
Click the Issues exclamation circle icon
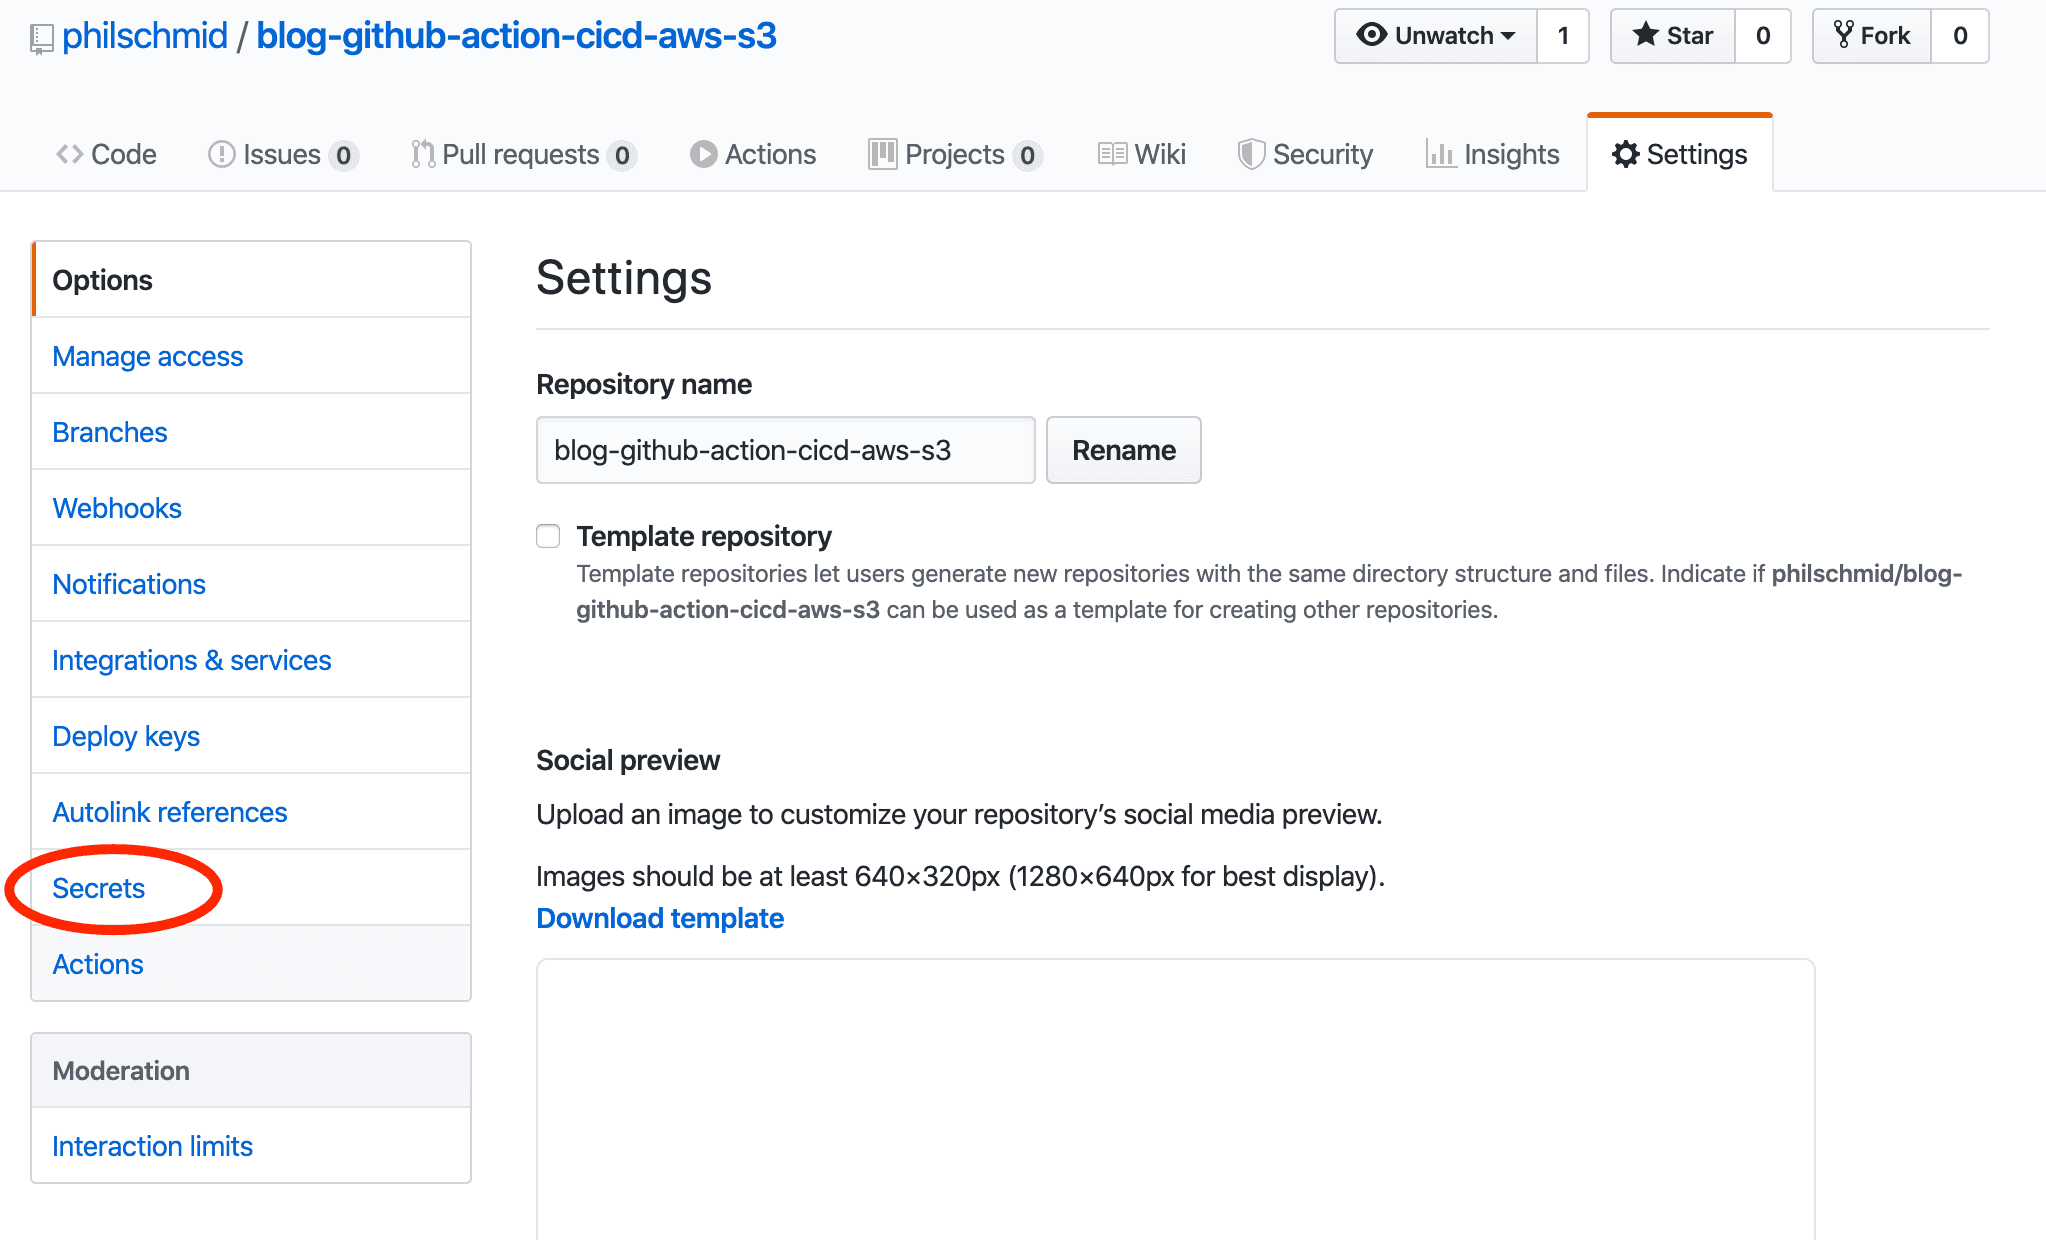coord(221,154)
